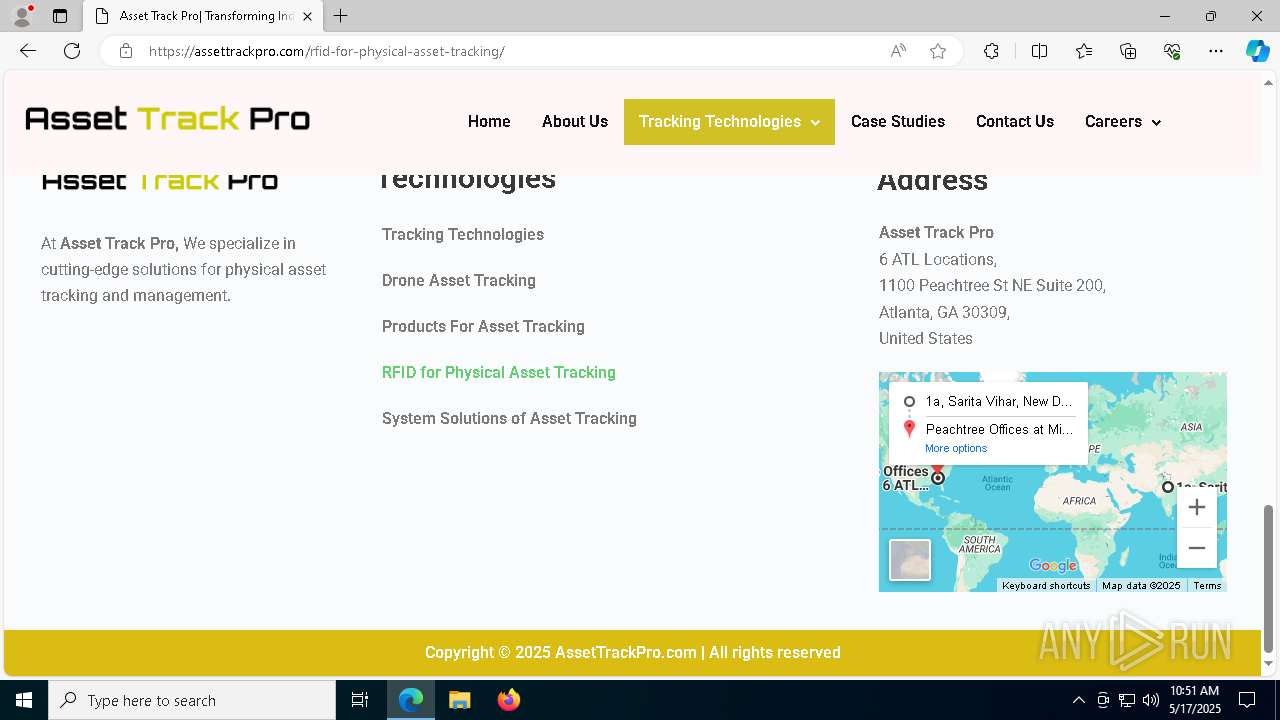The image size is (1280, 720).
Task: Open a new tab with plus button
Action: coord(341,16)
